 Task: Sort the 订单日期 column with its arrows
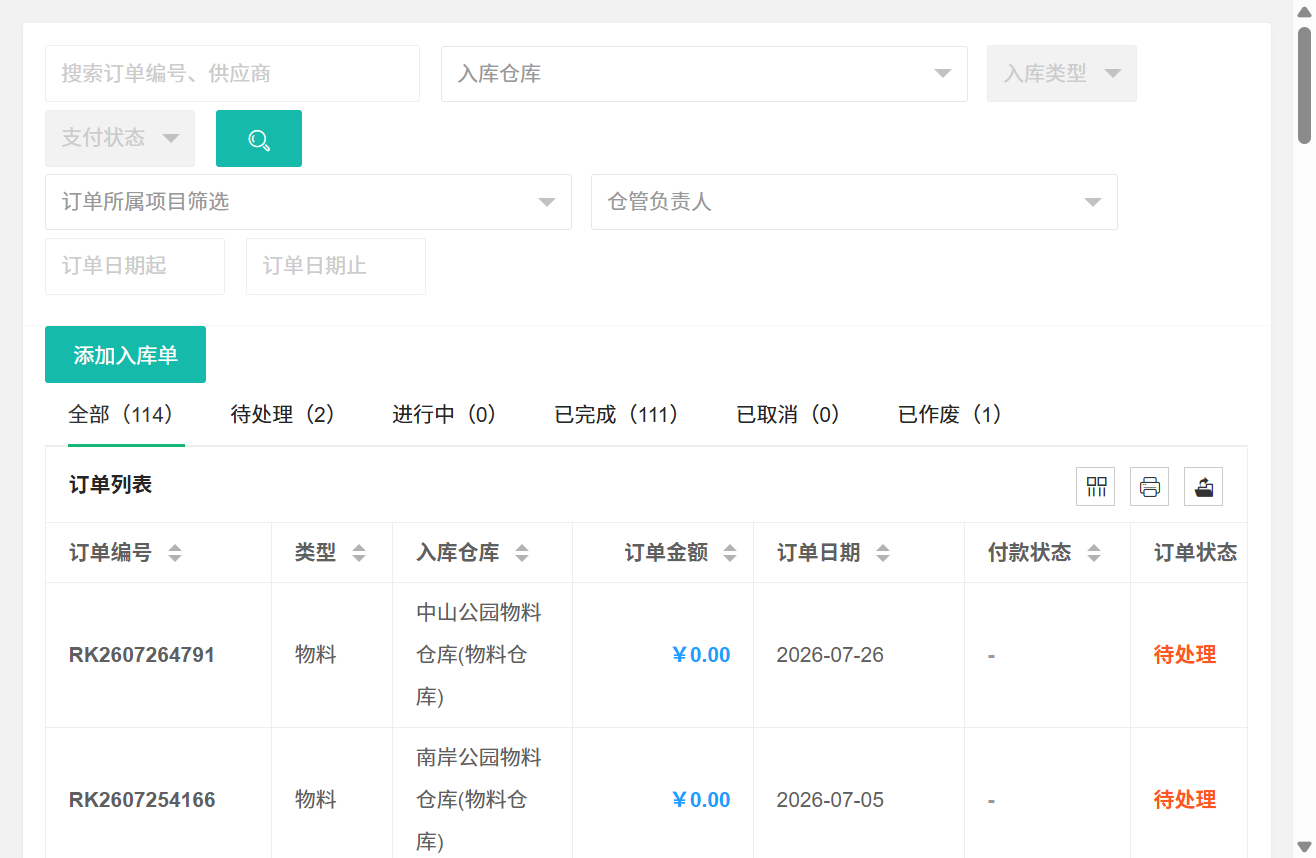(882, 553)
